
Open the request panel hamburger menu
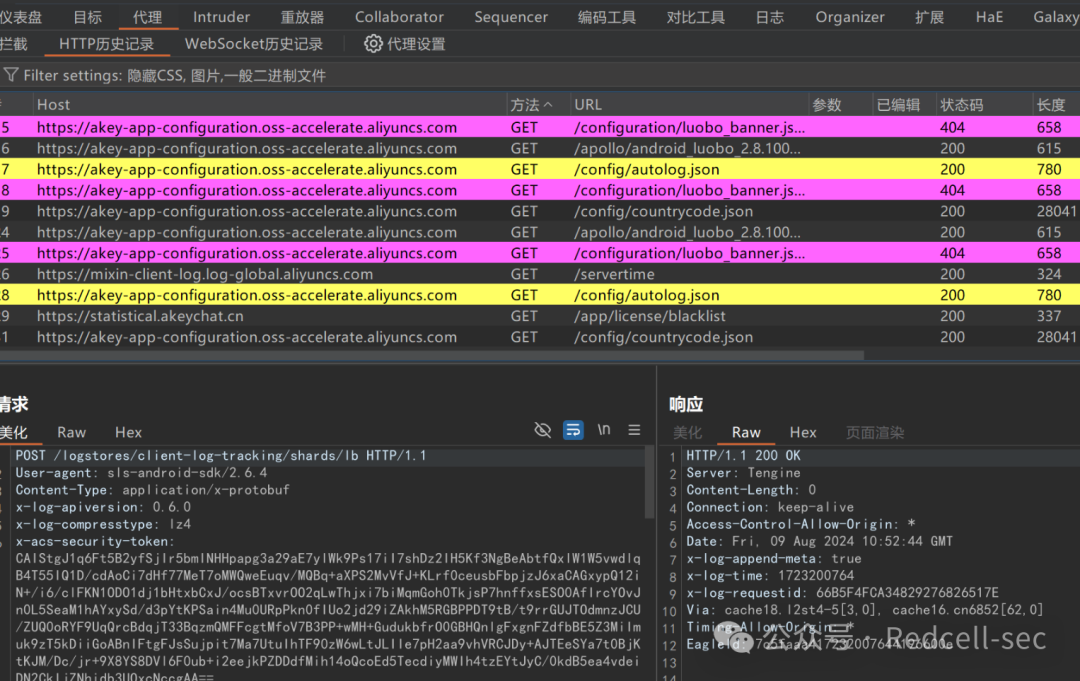tap(634, 430)
